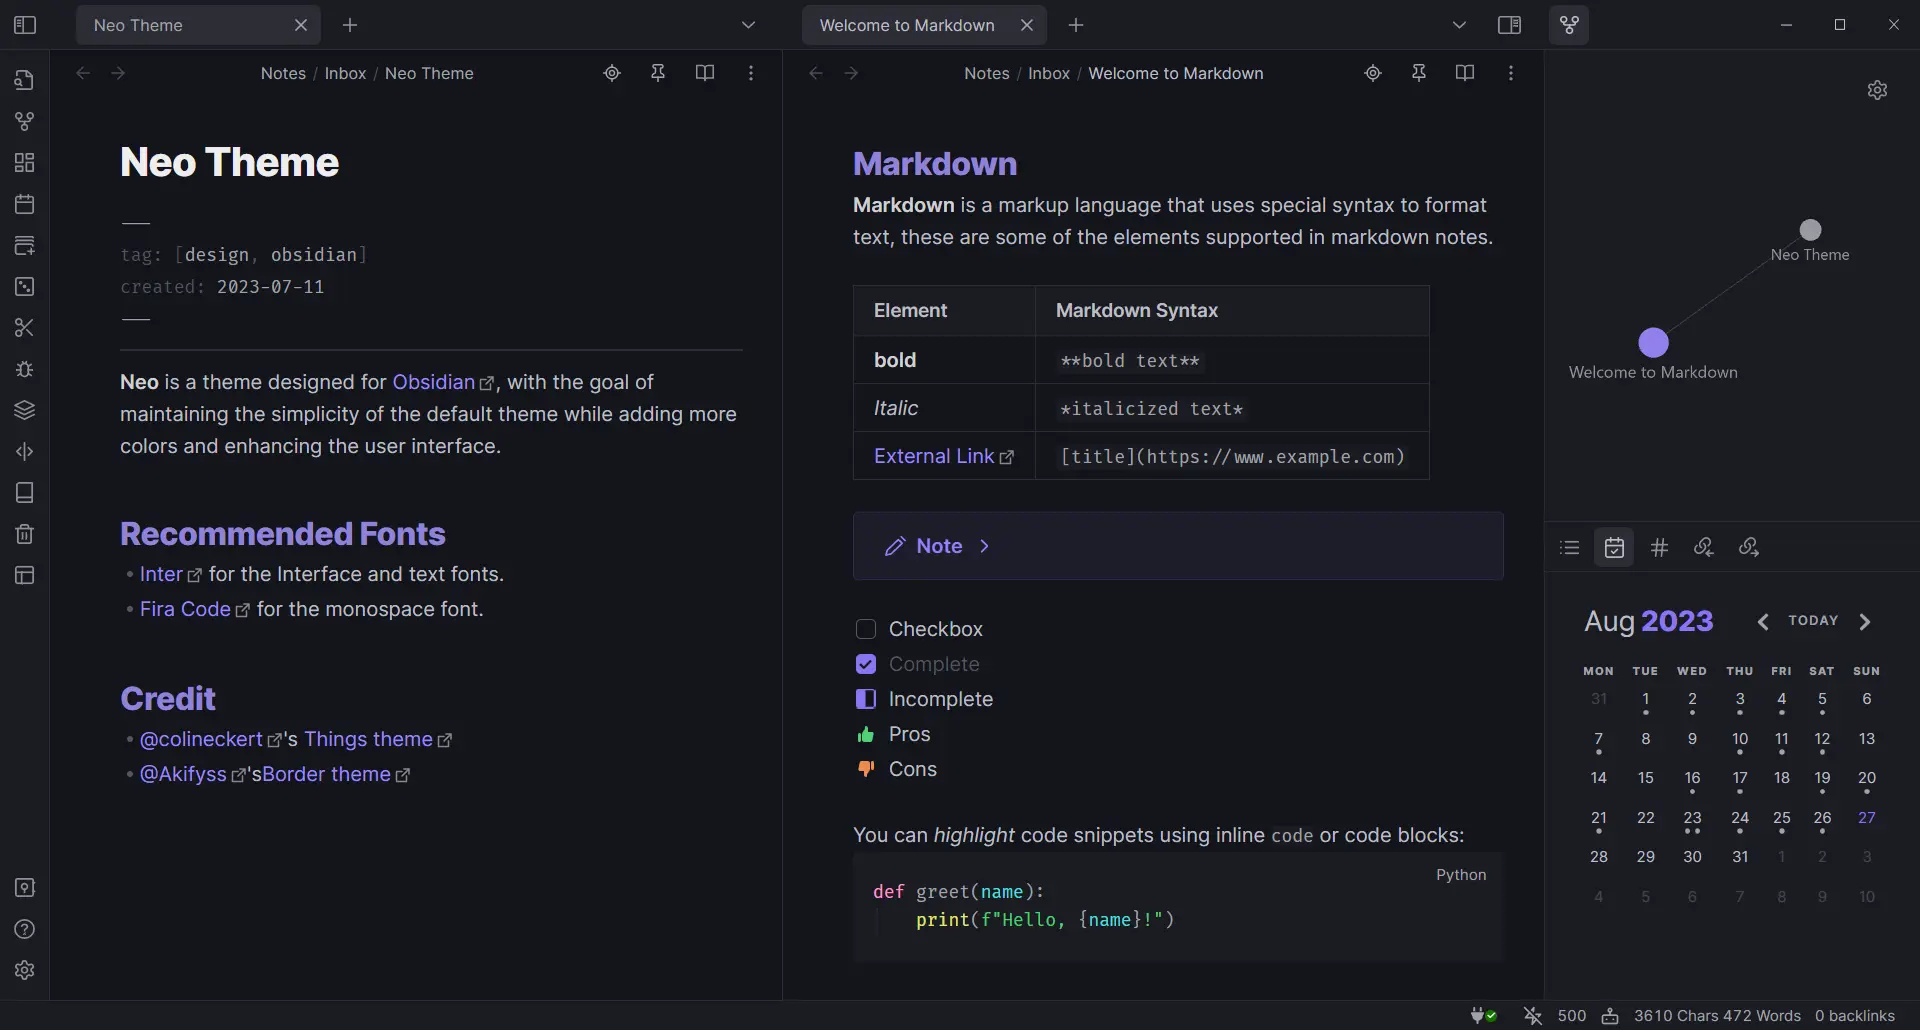This screenshot has width=1920, height=1030.
Task: Add new tab in right pane
Action: [1076, 25]
